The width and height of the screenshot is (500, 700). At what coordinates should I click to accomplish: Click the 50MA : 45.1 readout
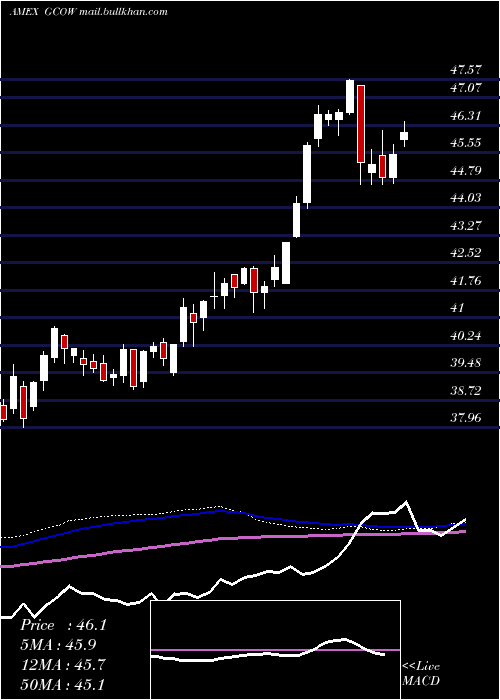tap(63, 684)
